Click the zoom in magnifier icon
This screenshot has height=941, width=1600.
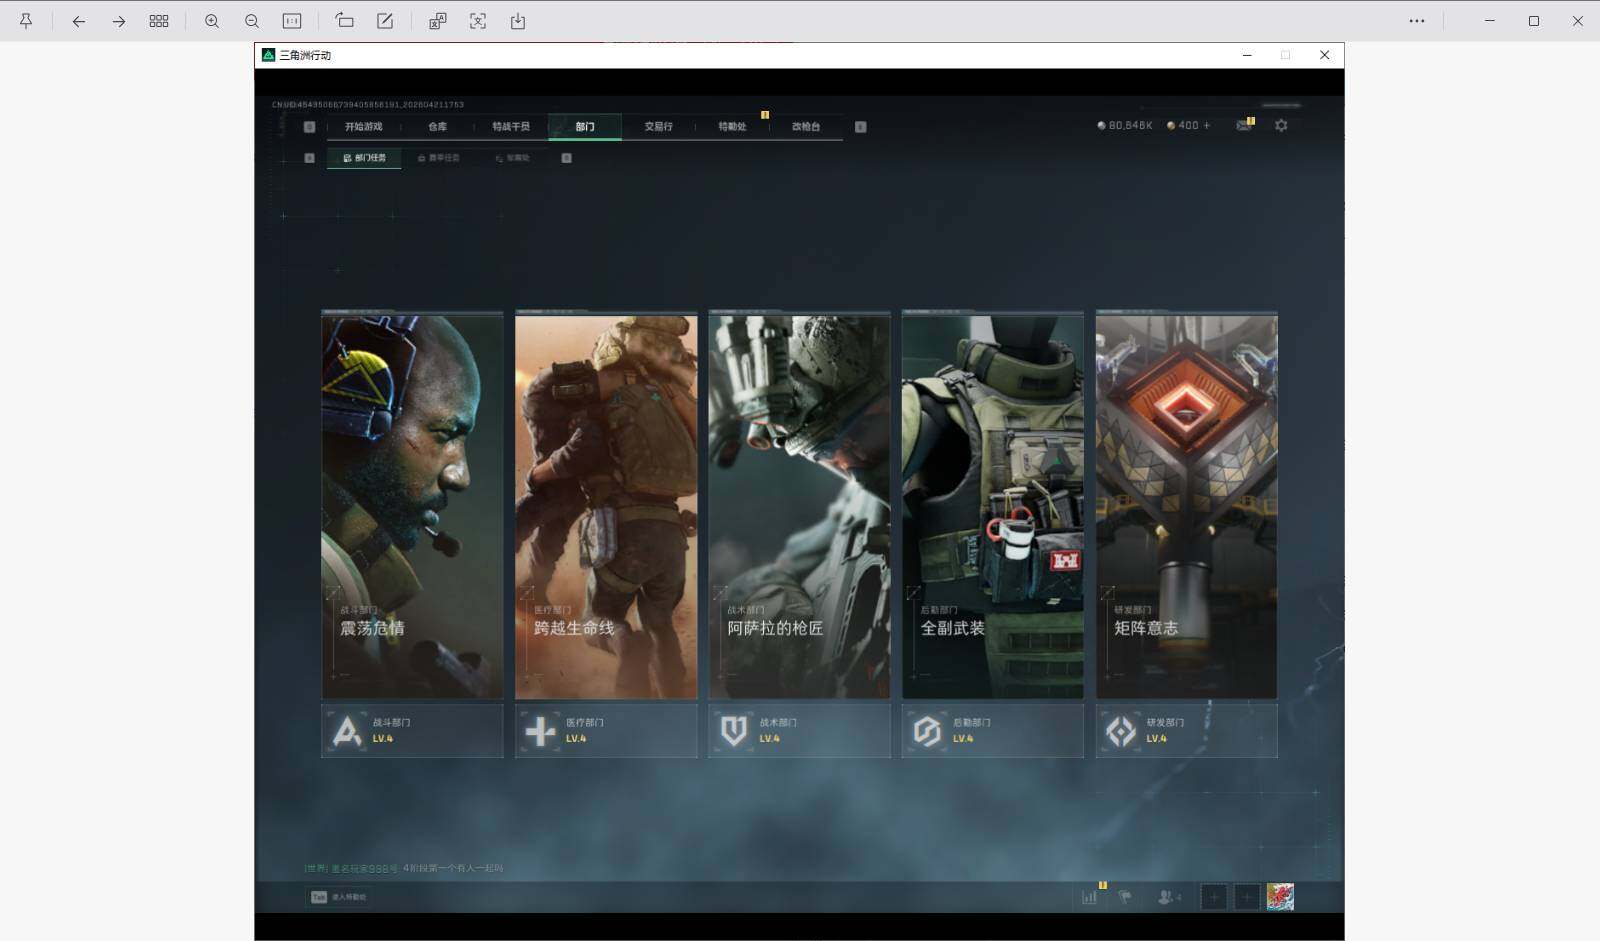pyautogui.click(x=212, y=21)
